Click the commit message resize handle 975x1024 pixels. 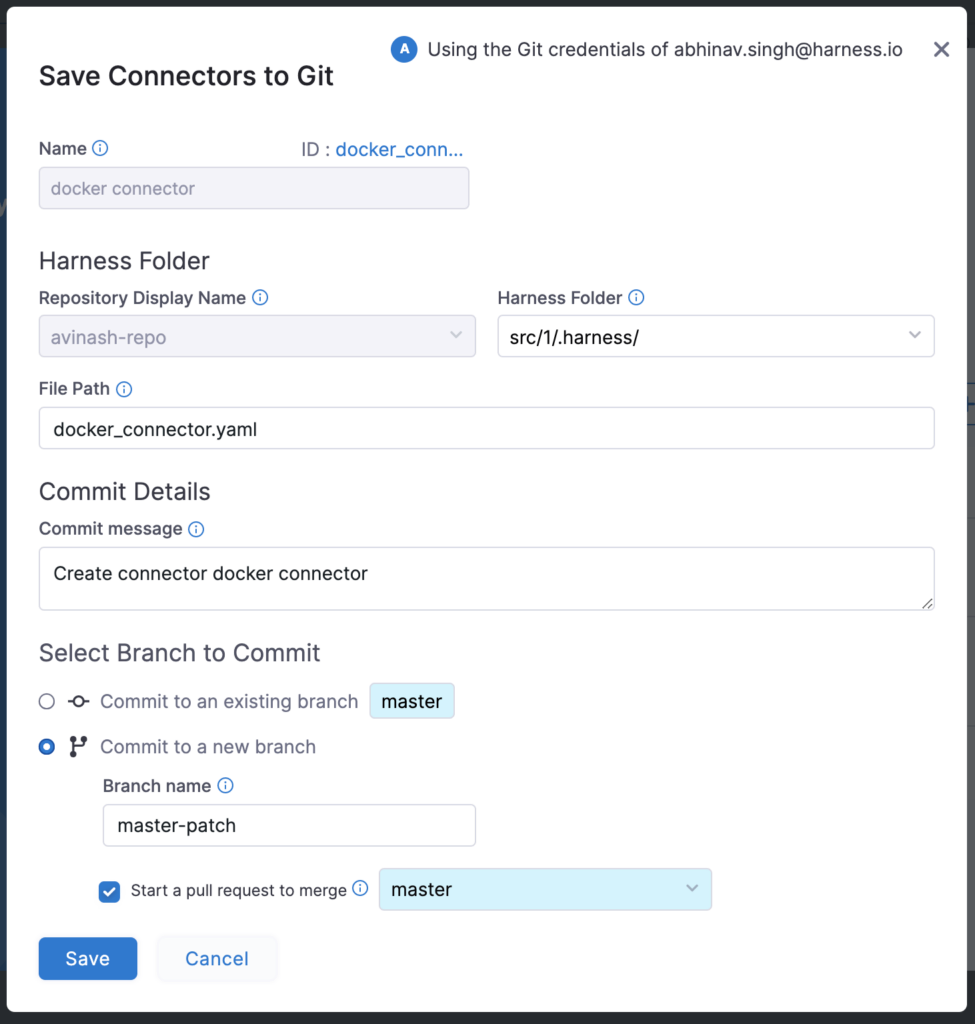(927, 603)
